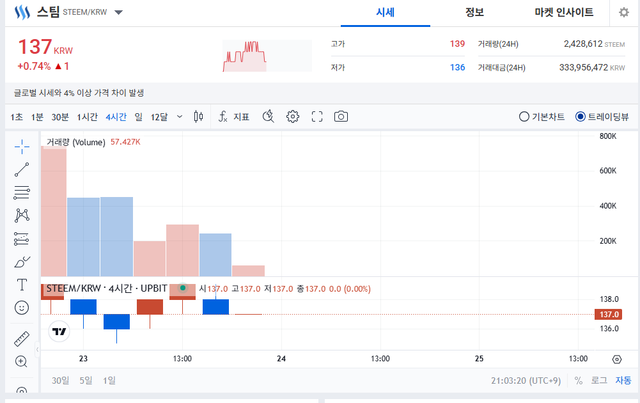Click the 거래량 (Volume) indicator legend

click(x=76, y=142)
